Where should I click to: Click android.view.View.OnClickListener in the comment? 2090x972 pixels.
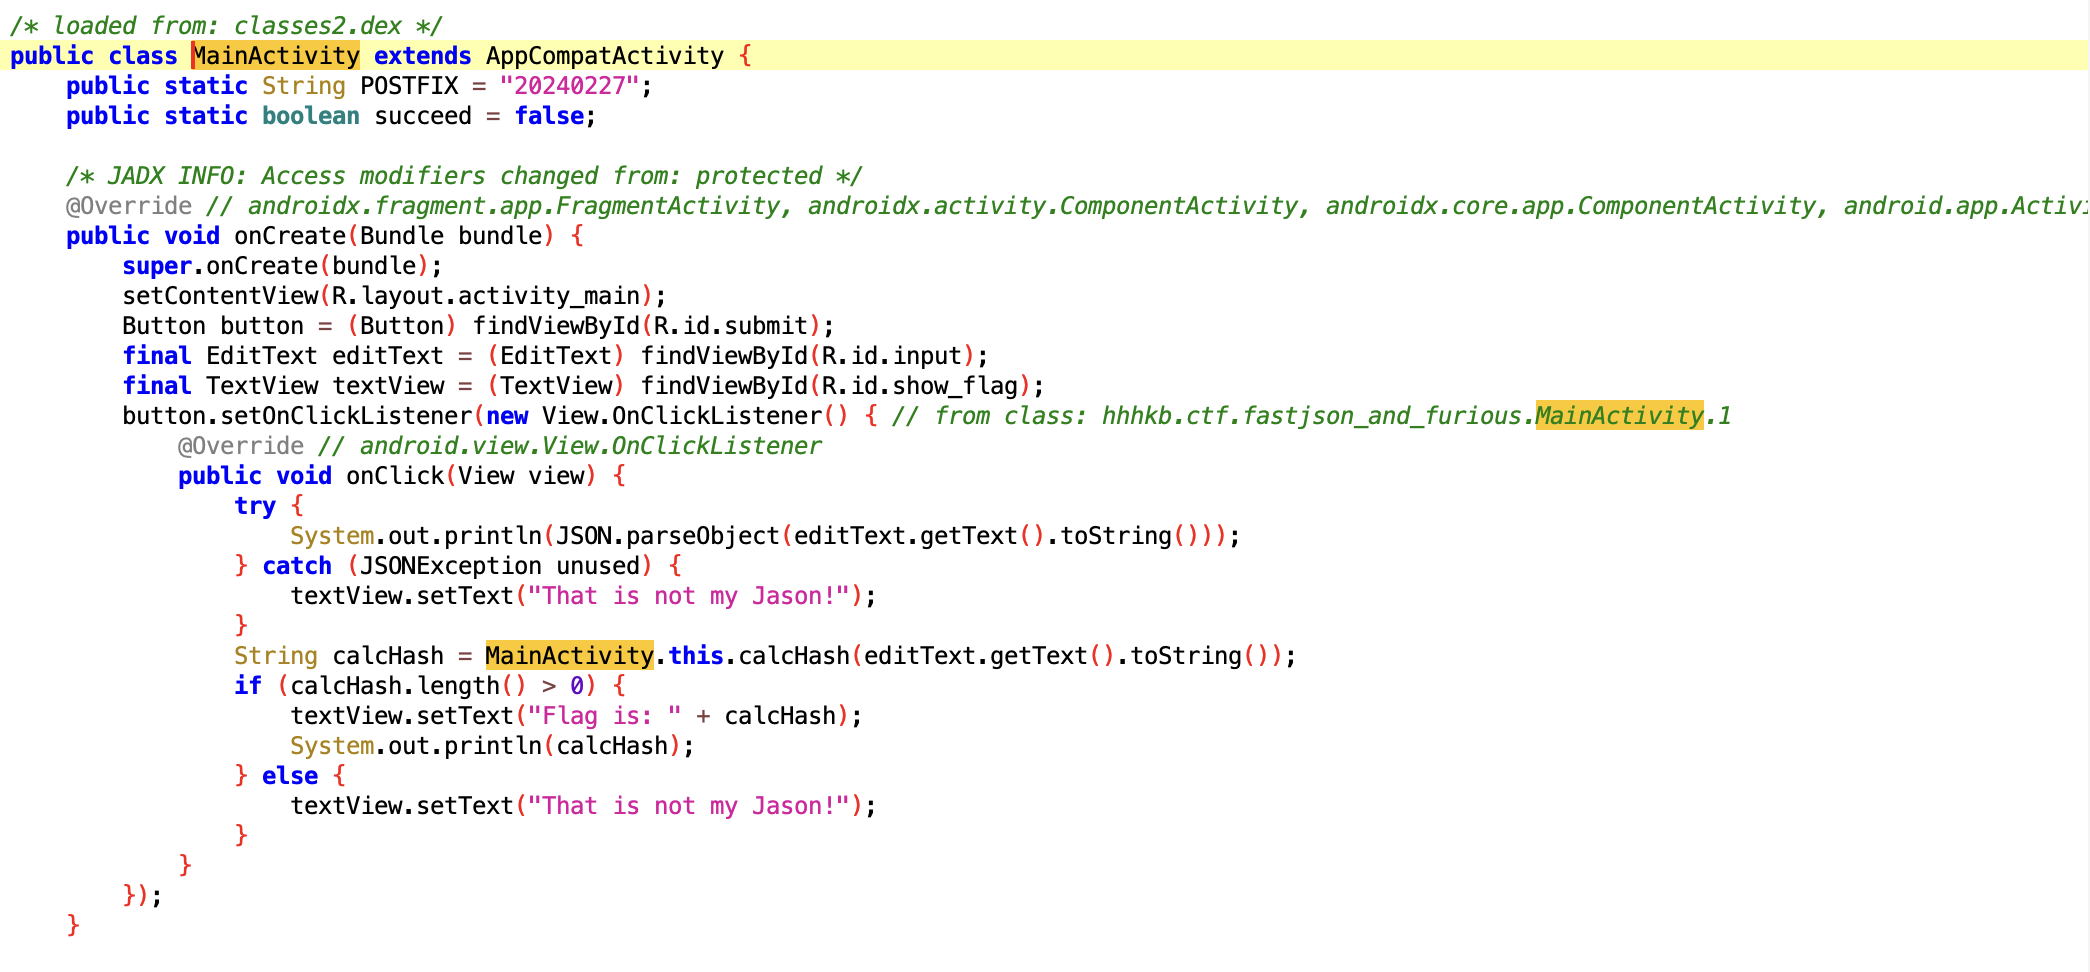click(591, 446)
